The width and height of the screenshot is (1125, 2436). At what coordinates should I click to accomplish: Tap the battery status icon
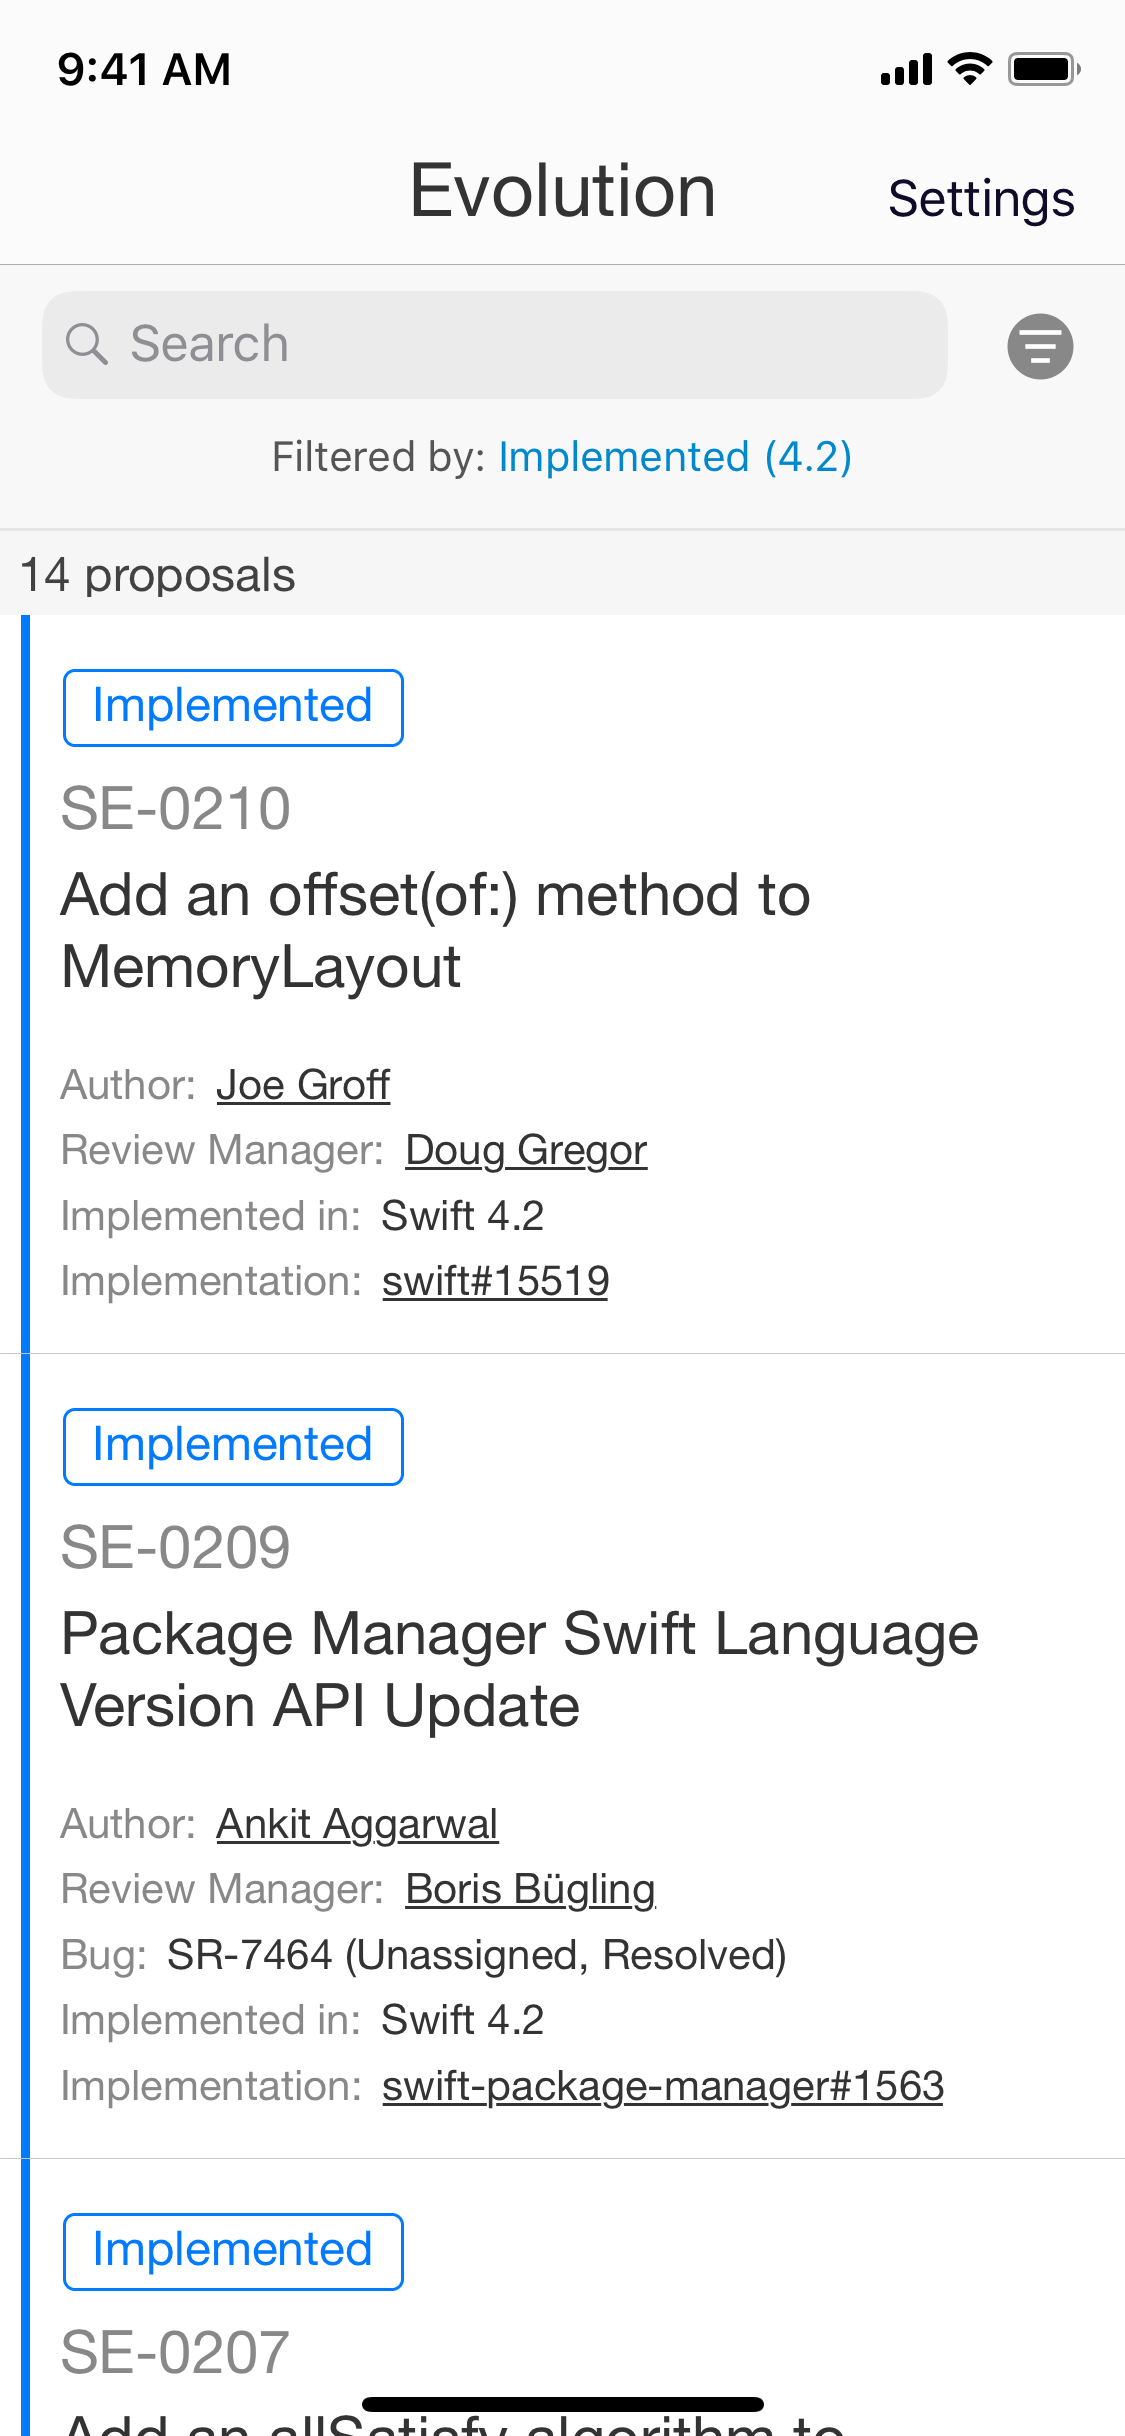[x=1043, y=69]
